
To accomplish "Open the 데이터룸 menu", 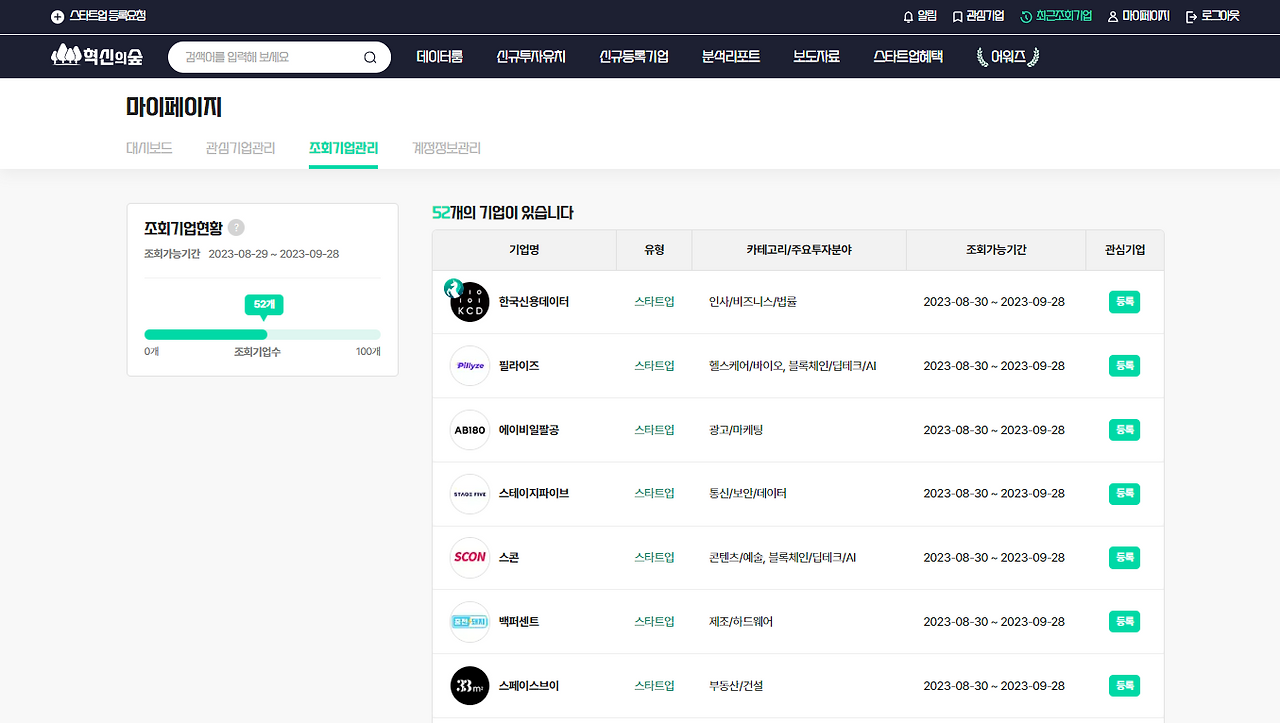I will coord(440,57).
